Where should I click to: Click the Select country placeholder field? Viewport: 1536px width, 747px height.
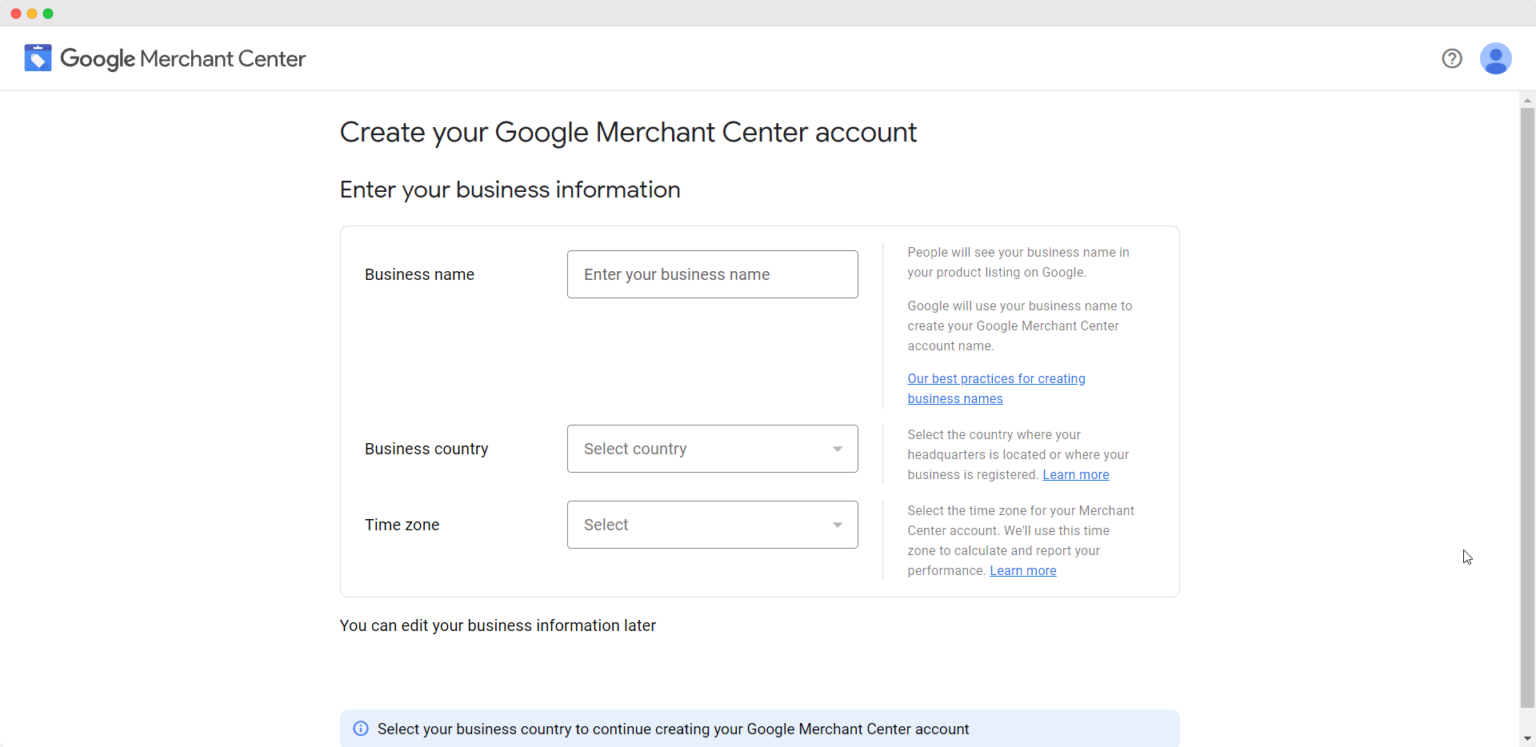(x=650, y=448)
